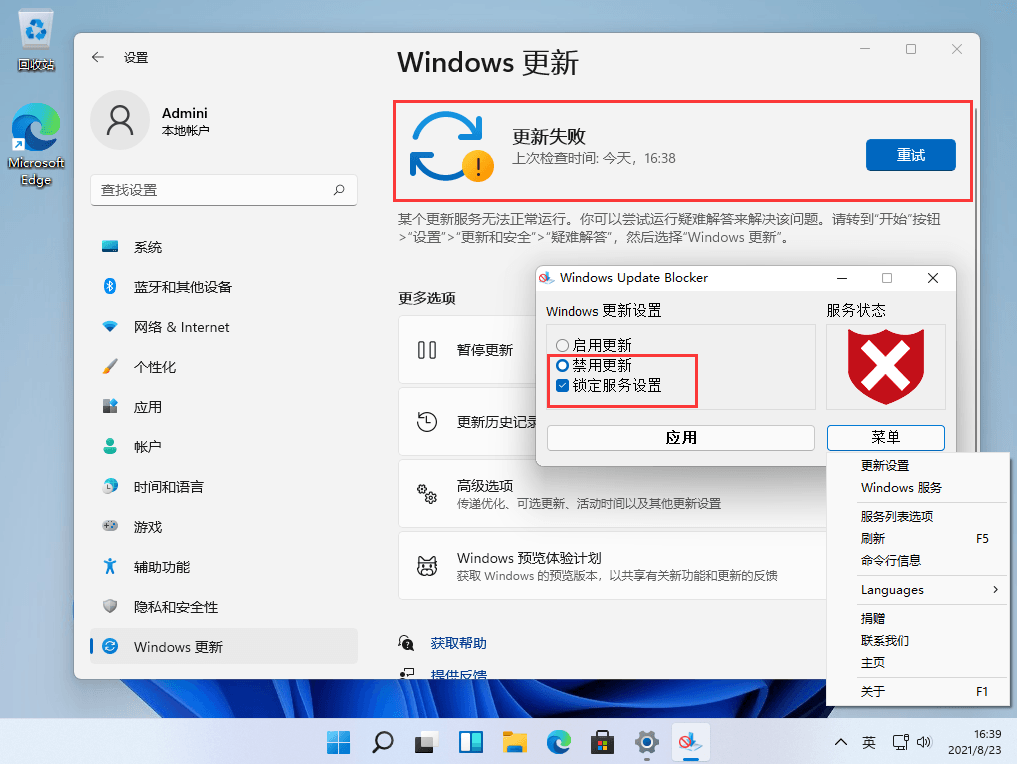1017x764 pixels.
Task: Open network status in system tray
Action: 900,742
